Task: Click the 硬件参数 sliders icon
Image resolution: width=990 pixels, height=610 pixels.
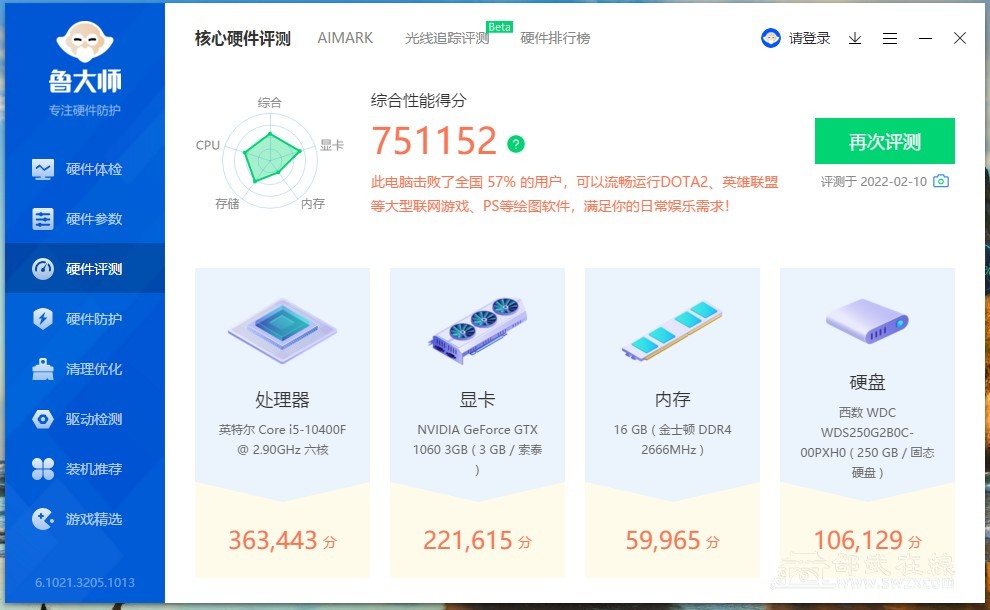Action: pos(43,219)
